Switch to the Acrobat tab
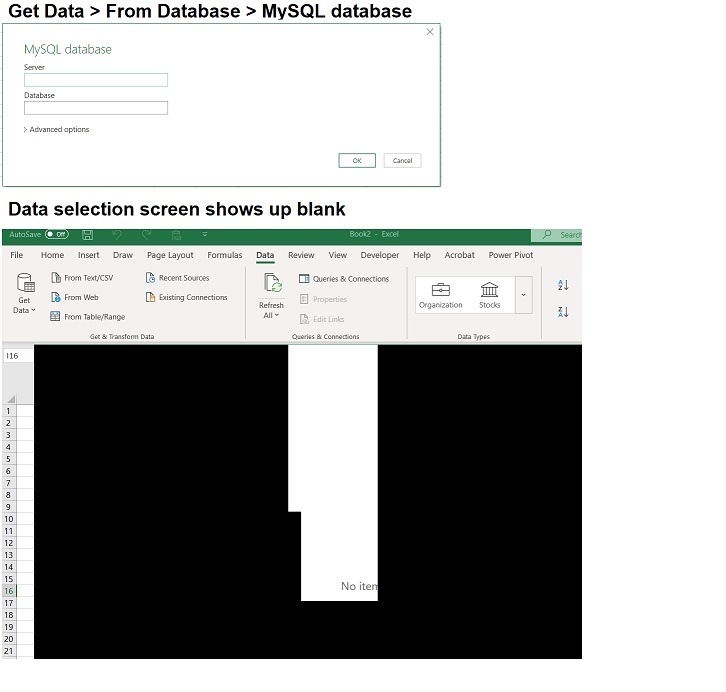This screenshot has height=692, width=726. 459,255
